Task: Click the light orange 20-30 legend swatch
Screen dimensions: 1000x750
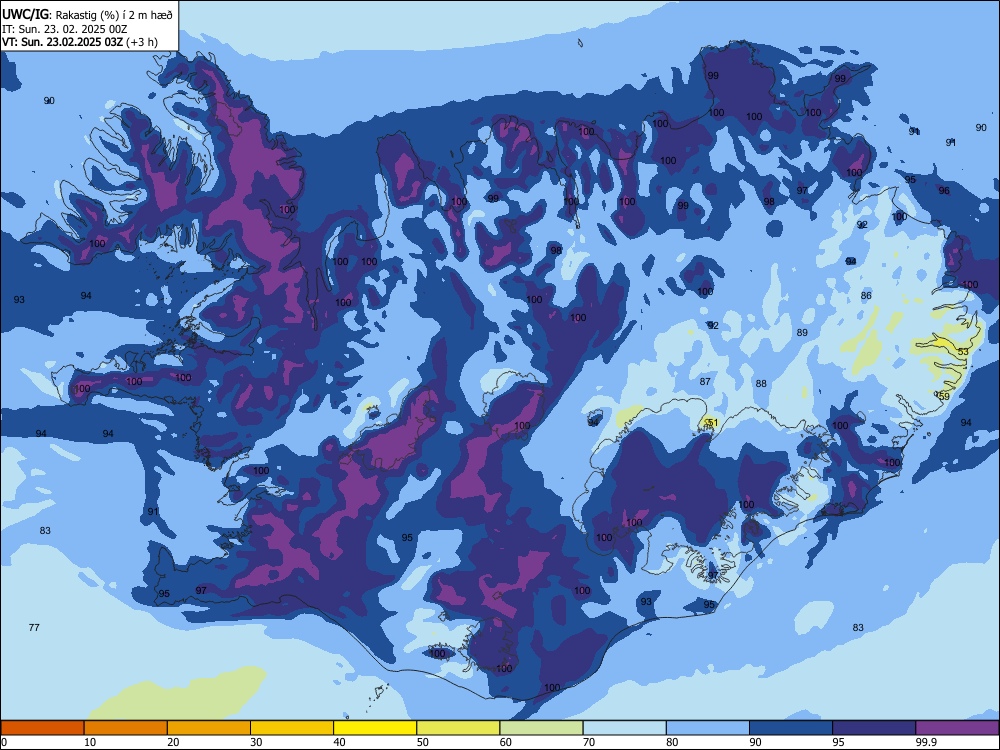Action: 209,728
